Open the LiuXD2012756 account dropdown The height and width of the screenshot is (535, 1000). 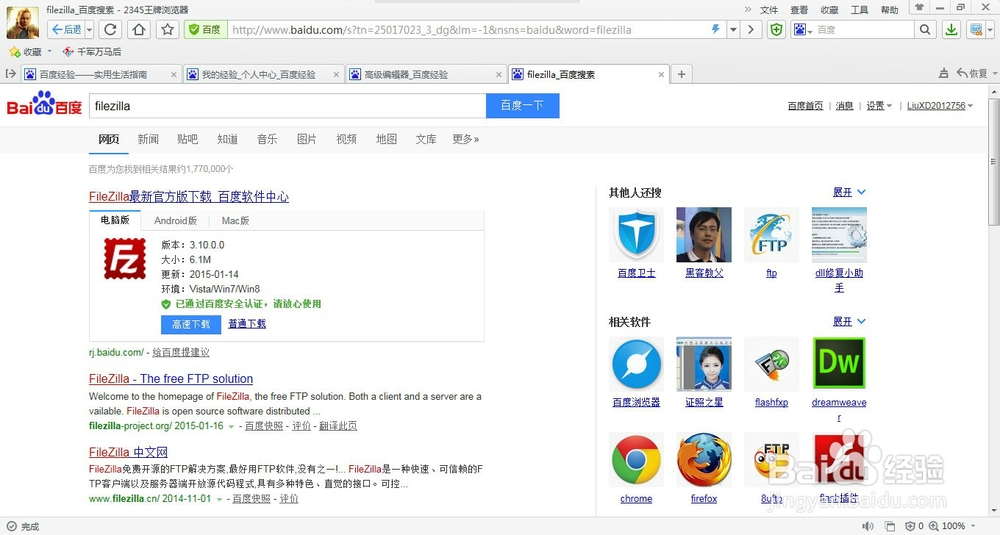click(x=940, y=106)
